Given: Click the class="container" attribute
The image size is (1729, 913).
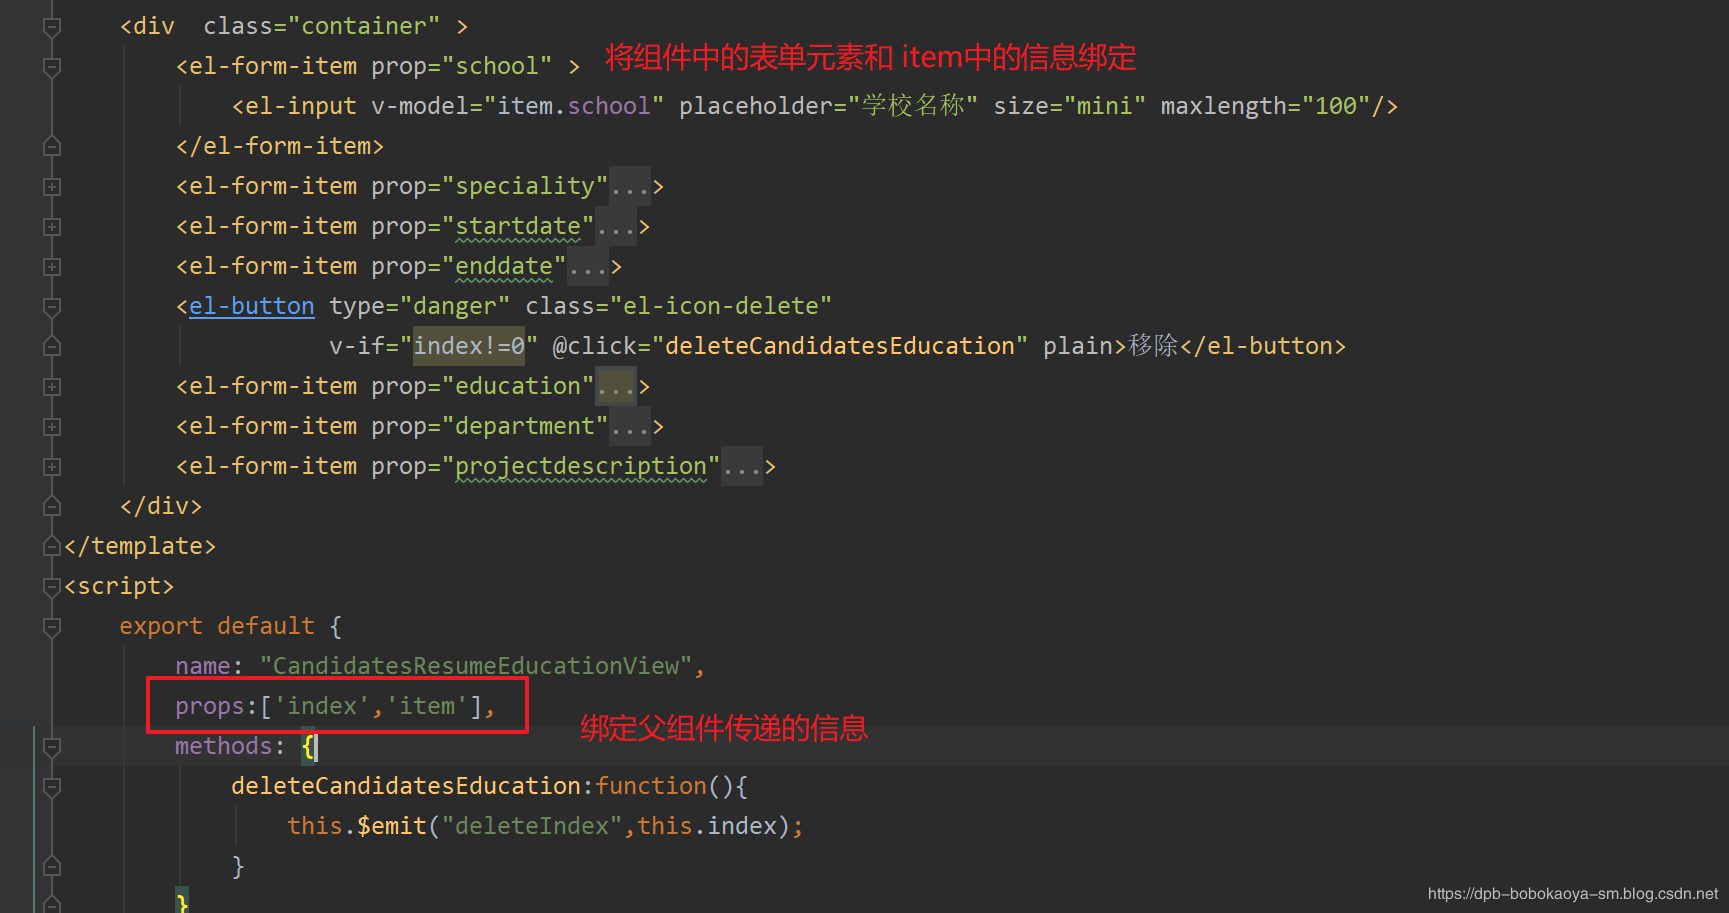Looking at the screenshot, I should (x=322, y=26).
